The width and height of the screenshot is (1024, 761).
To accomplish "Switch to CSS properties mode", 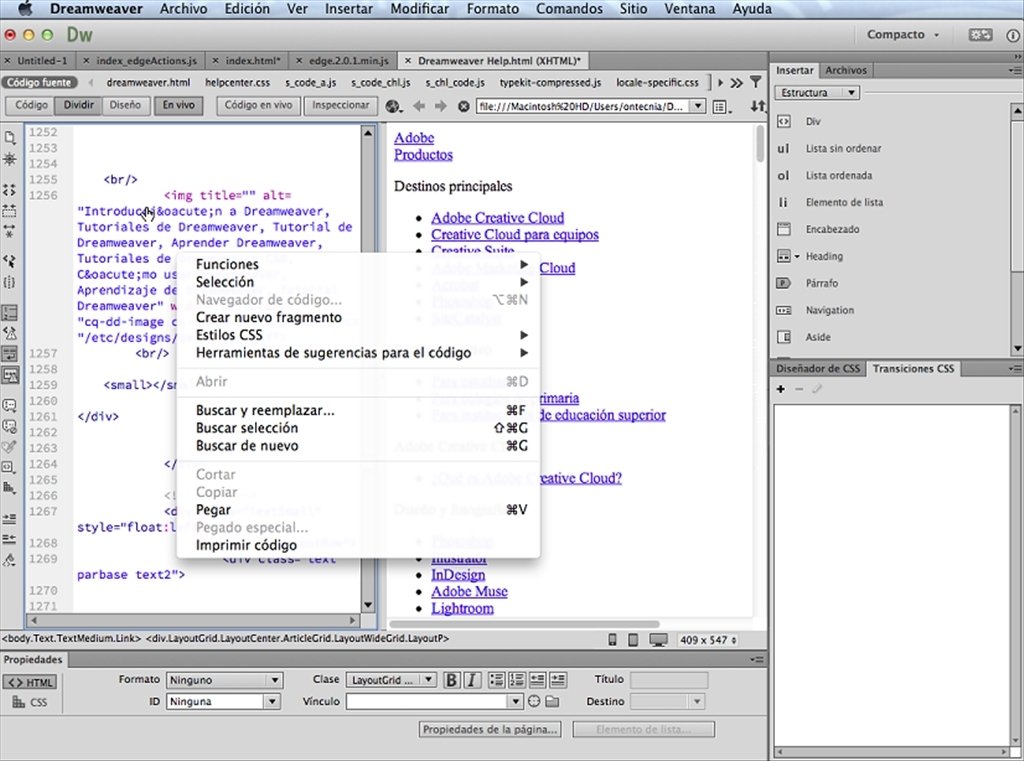I will (x=30, y=702).
